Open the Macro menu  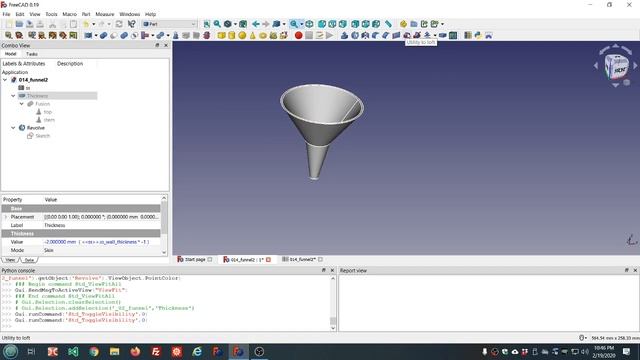[x=69, y=14]
